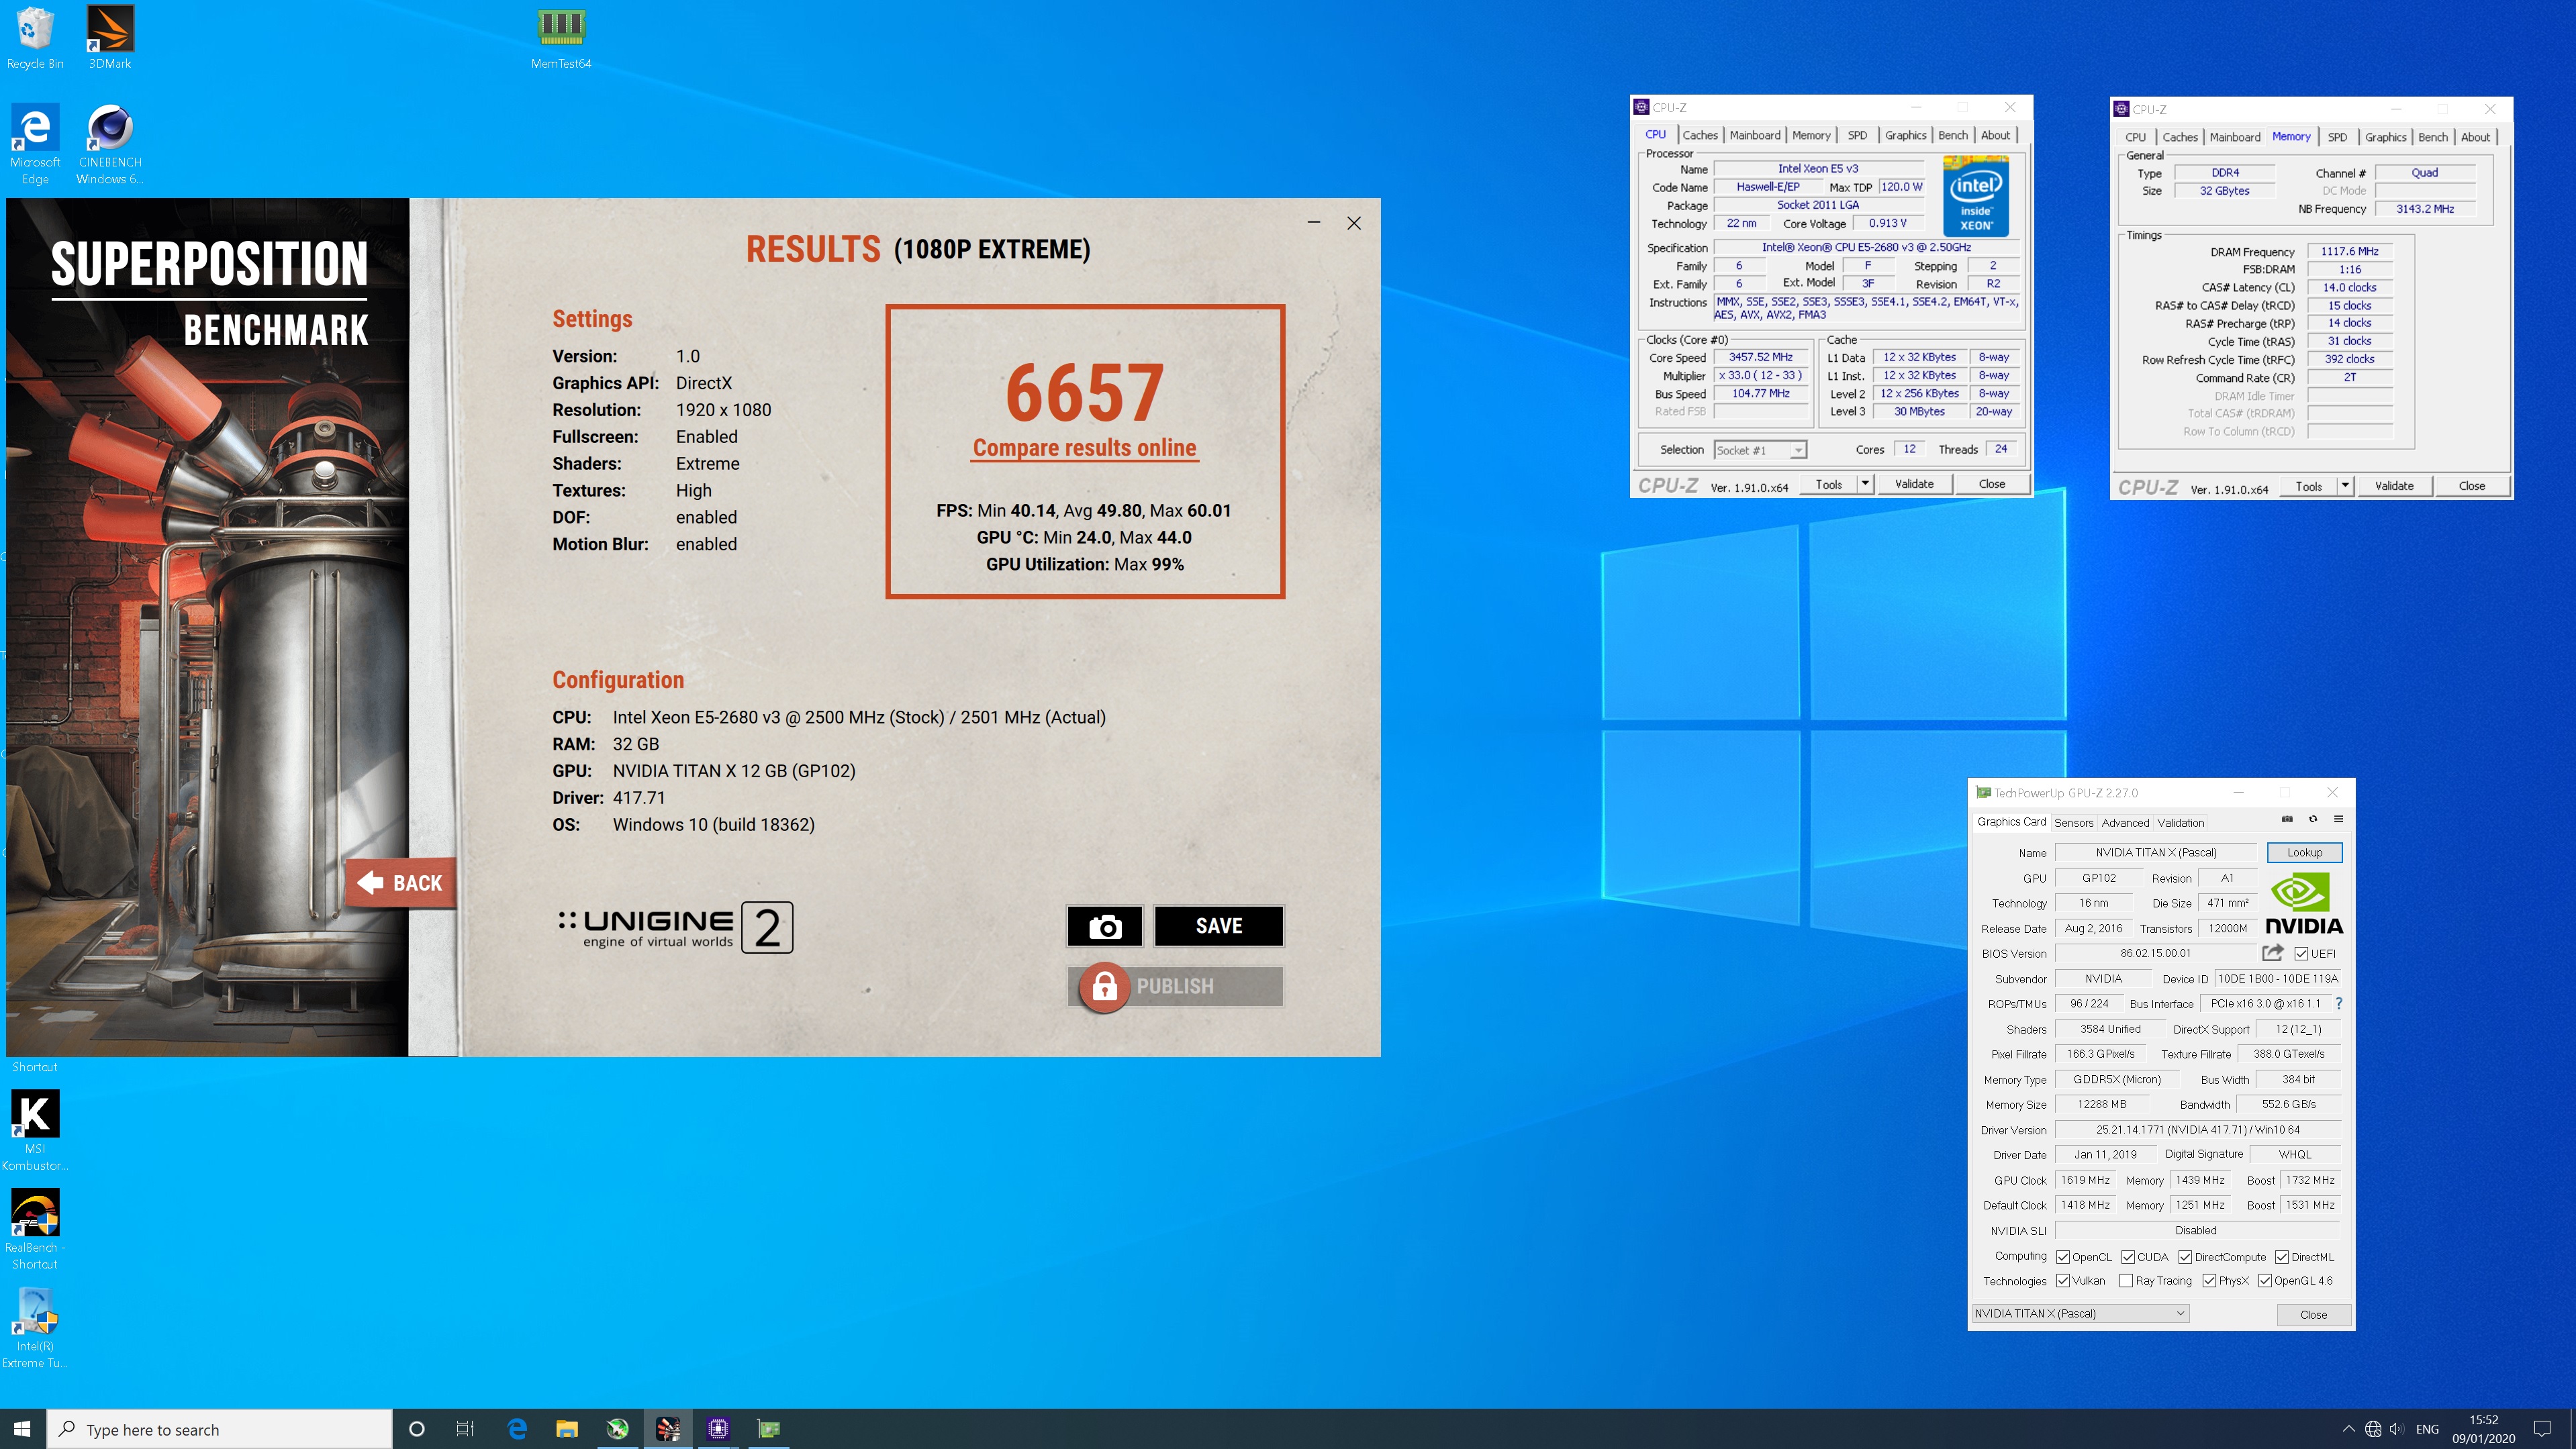Click Validate in the left CPU-Z window
The width and height of the screenshot is (2576, 1449).
[x=1914, y=484]
